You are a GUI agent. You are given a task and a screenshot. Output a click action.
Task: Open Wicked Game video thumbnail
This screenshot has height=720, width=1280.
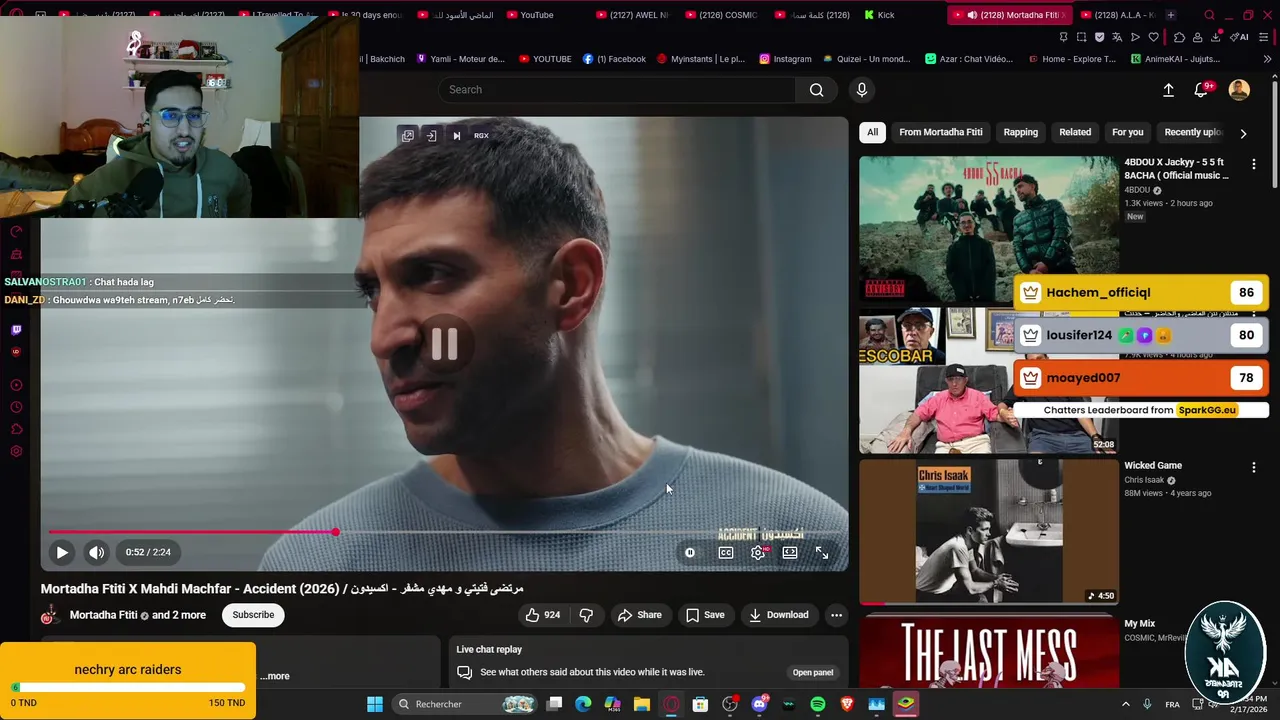pyautogui.click(x=988, y=531)
